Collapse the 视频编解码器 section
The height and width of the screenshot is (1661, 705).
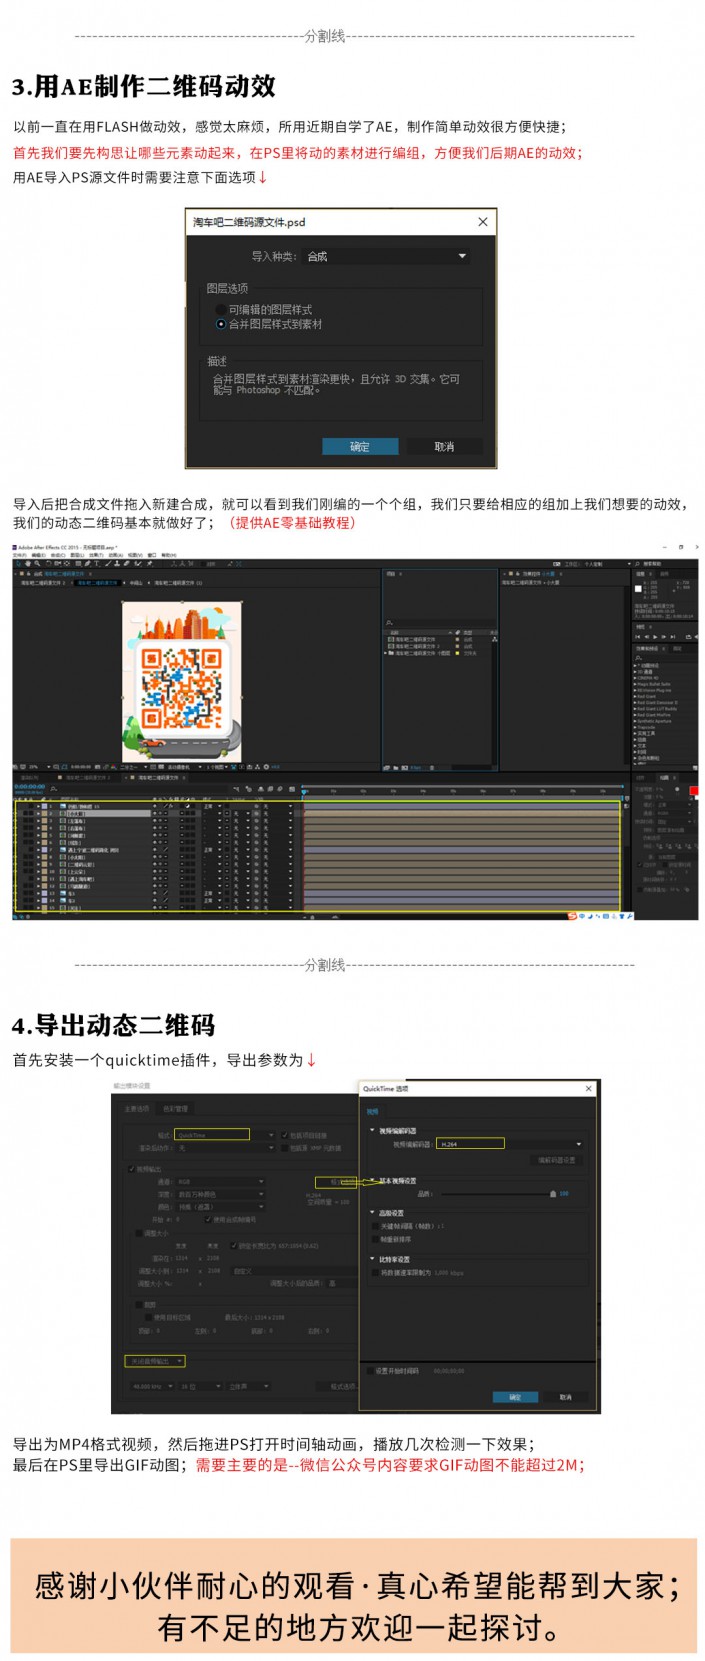click(x=372, y=1131)
